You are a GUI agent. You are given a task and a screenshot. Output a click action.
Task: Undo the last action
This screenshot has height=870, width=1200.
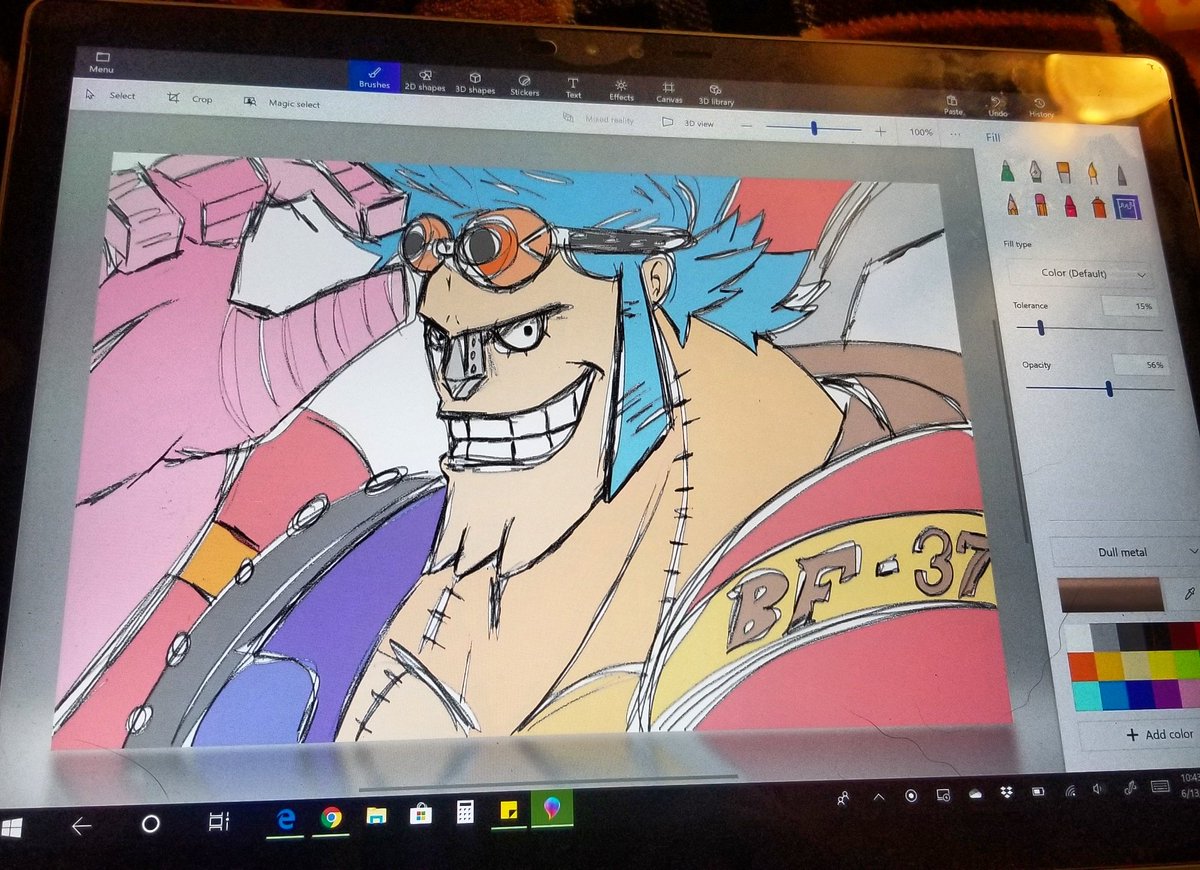[x=996, y=106]
